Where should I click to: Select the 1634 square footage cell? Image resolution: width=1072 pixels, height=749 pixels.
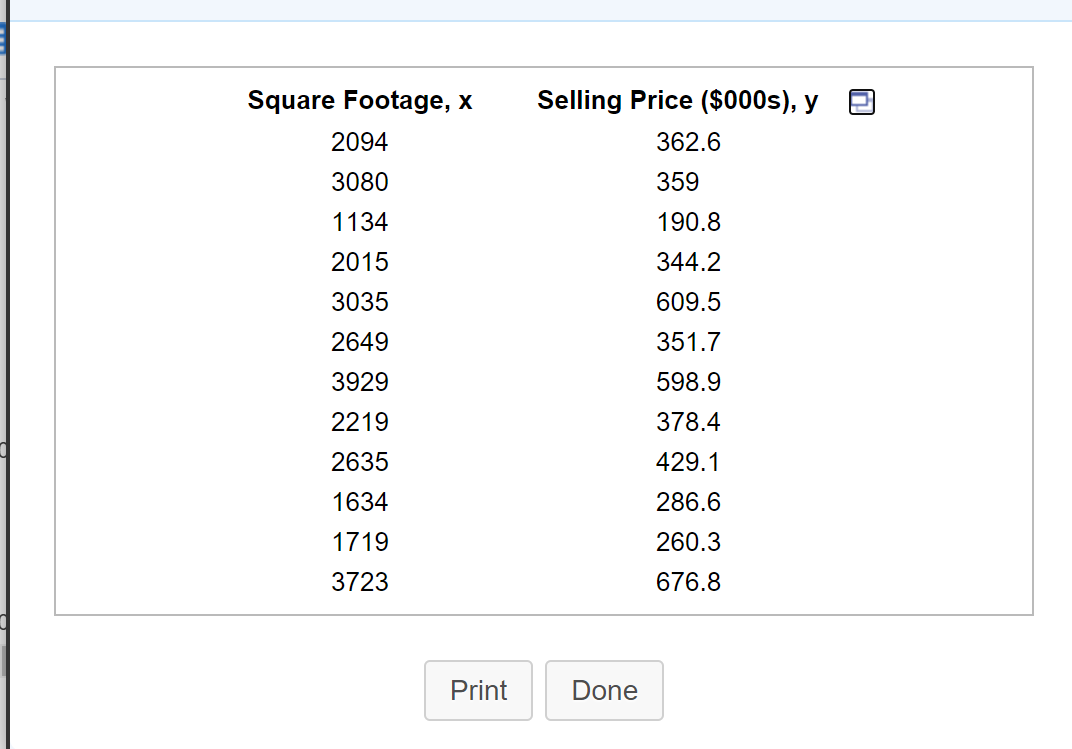(x=360, y=502)
